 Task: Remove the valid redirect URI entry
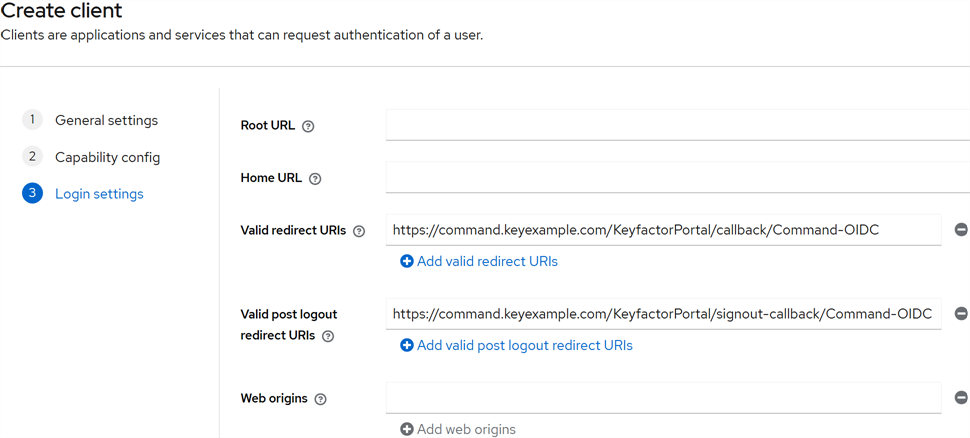[961, 230]
